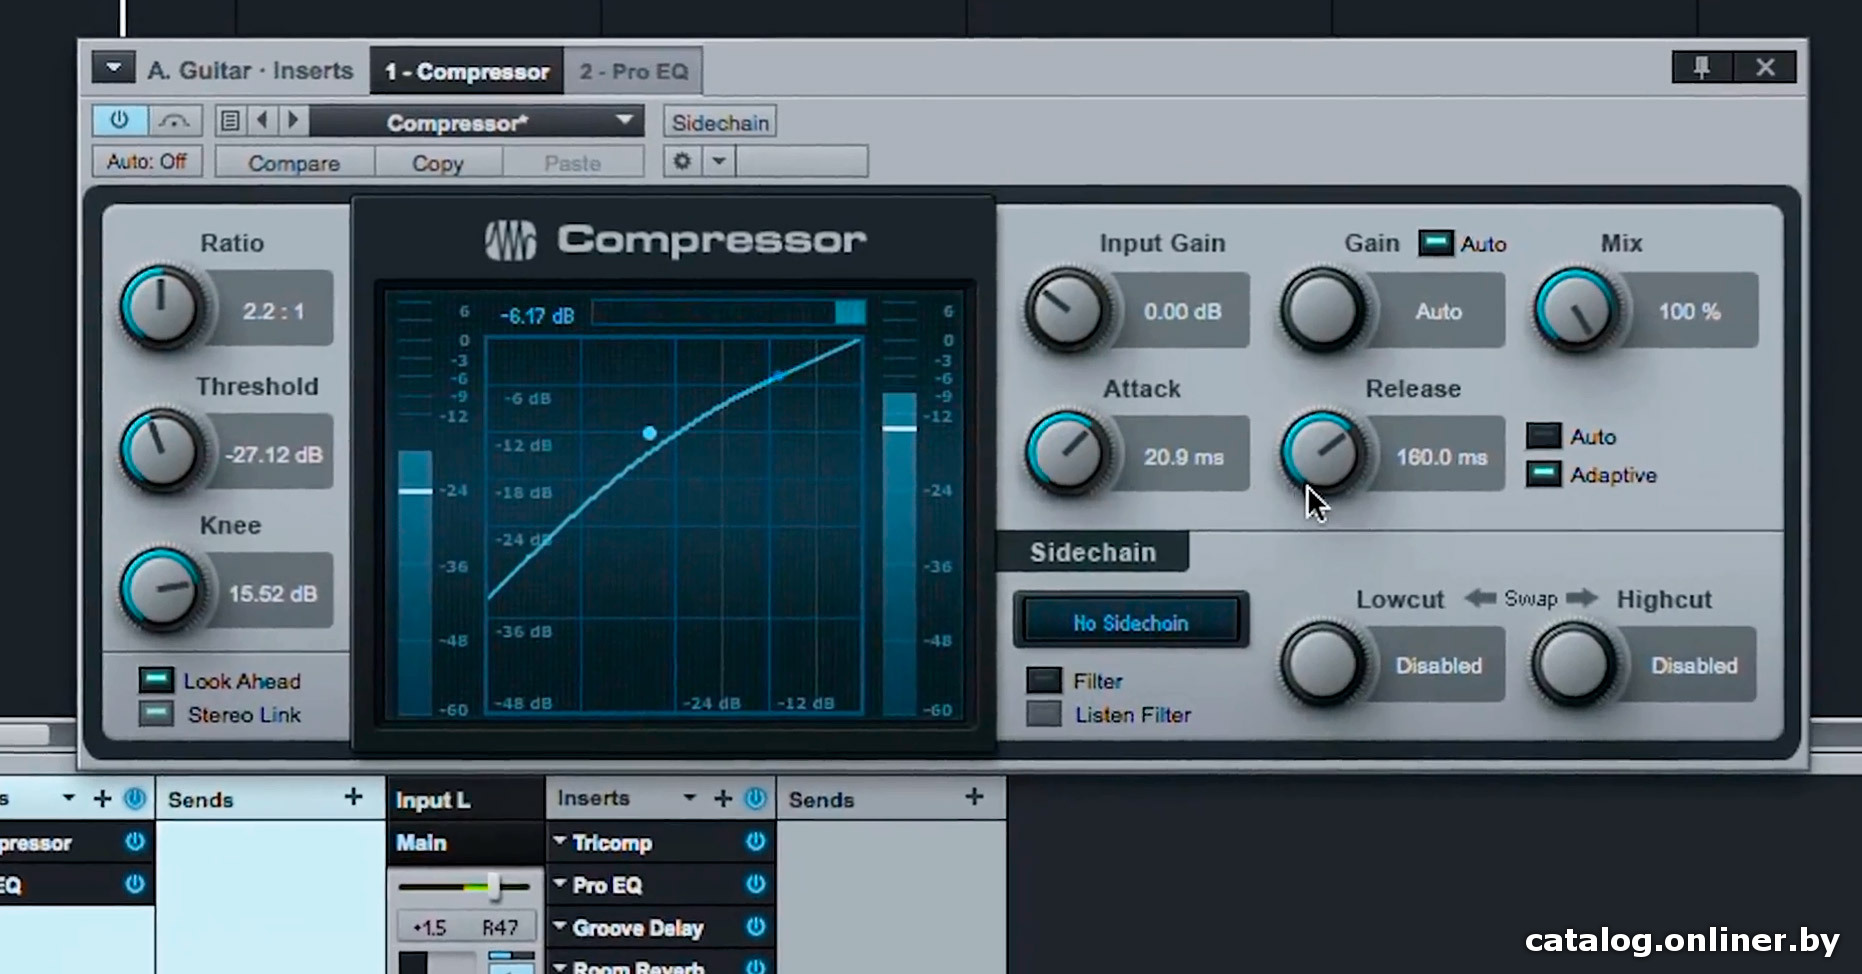1862x974 pixels.
Task: Toggle Auto gain checkbox
Action: click(x=1436, y=243)
